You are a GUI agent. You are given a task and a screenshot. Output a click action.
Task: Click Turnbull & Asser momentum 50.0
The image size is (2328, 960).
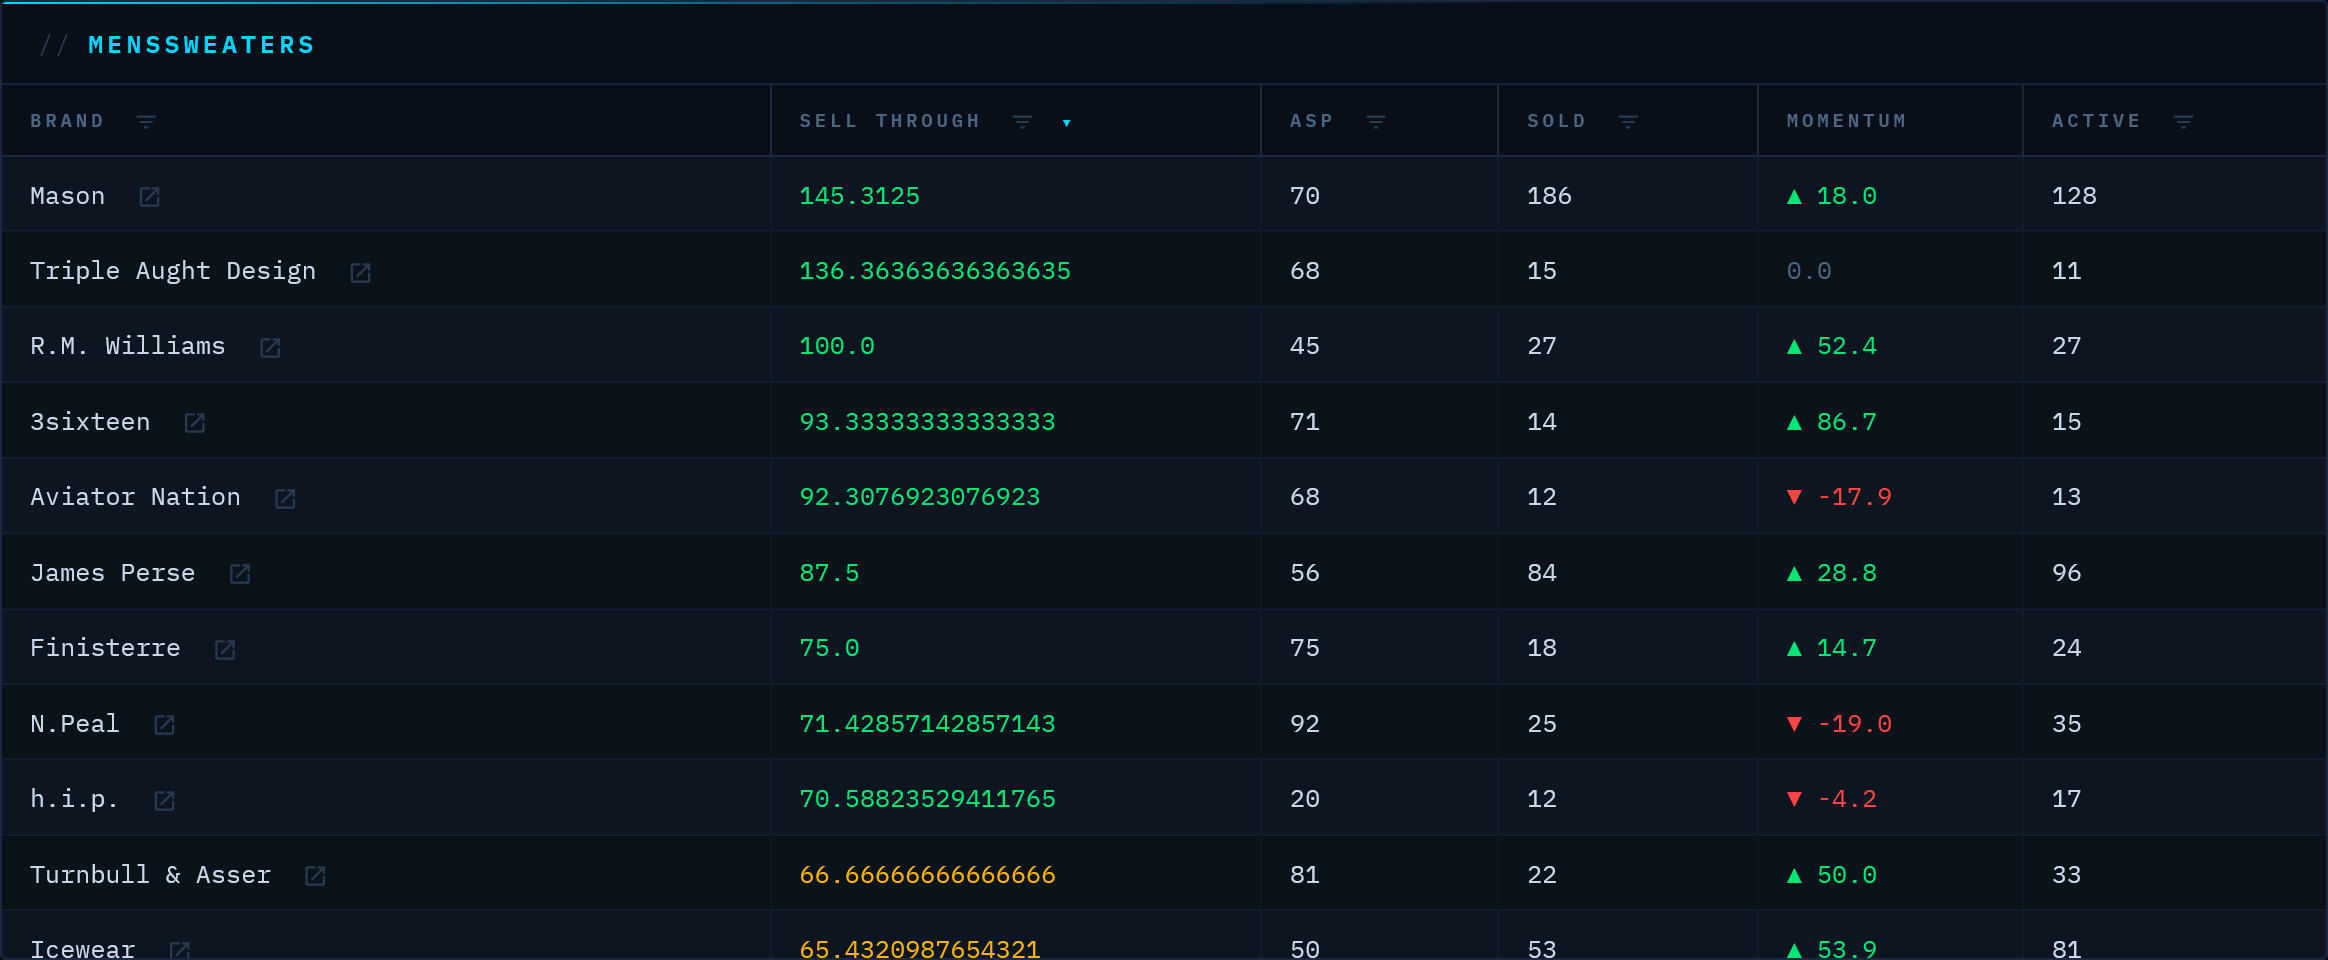coord(1831,875)
